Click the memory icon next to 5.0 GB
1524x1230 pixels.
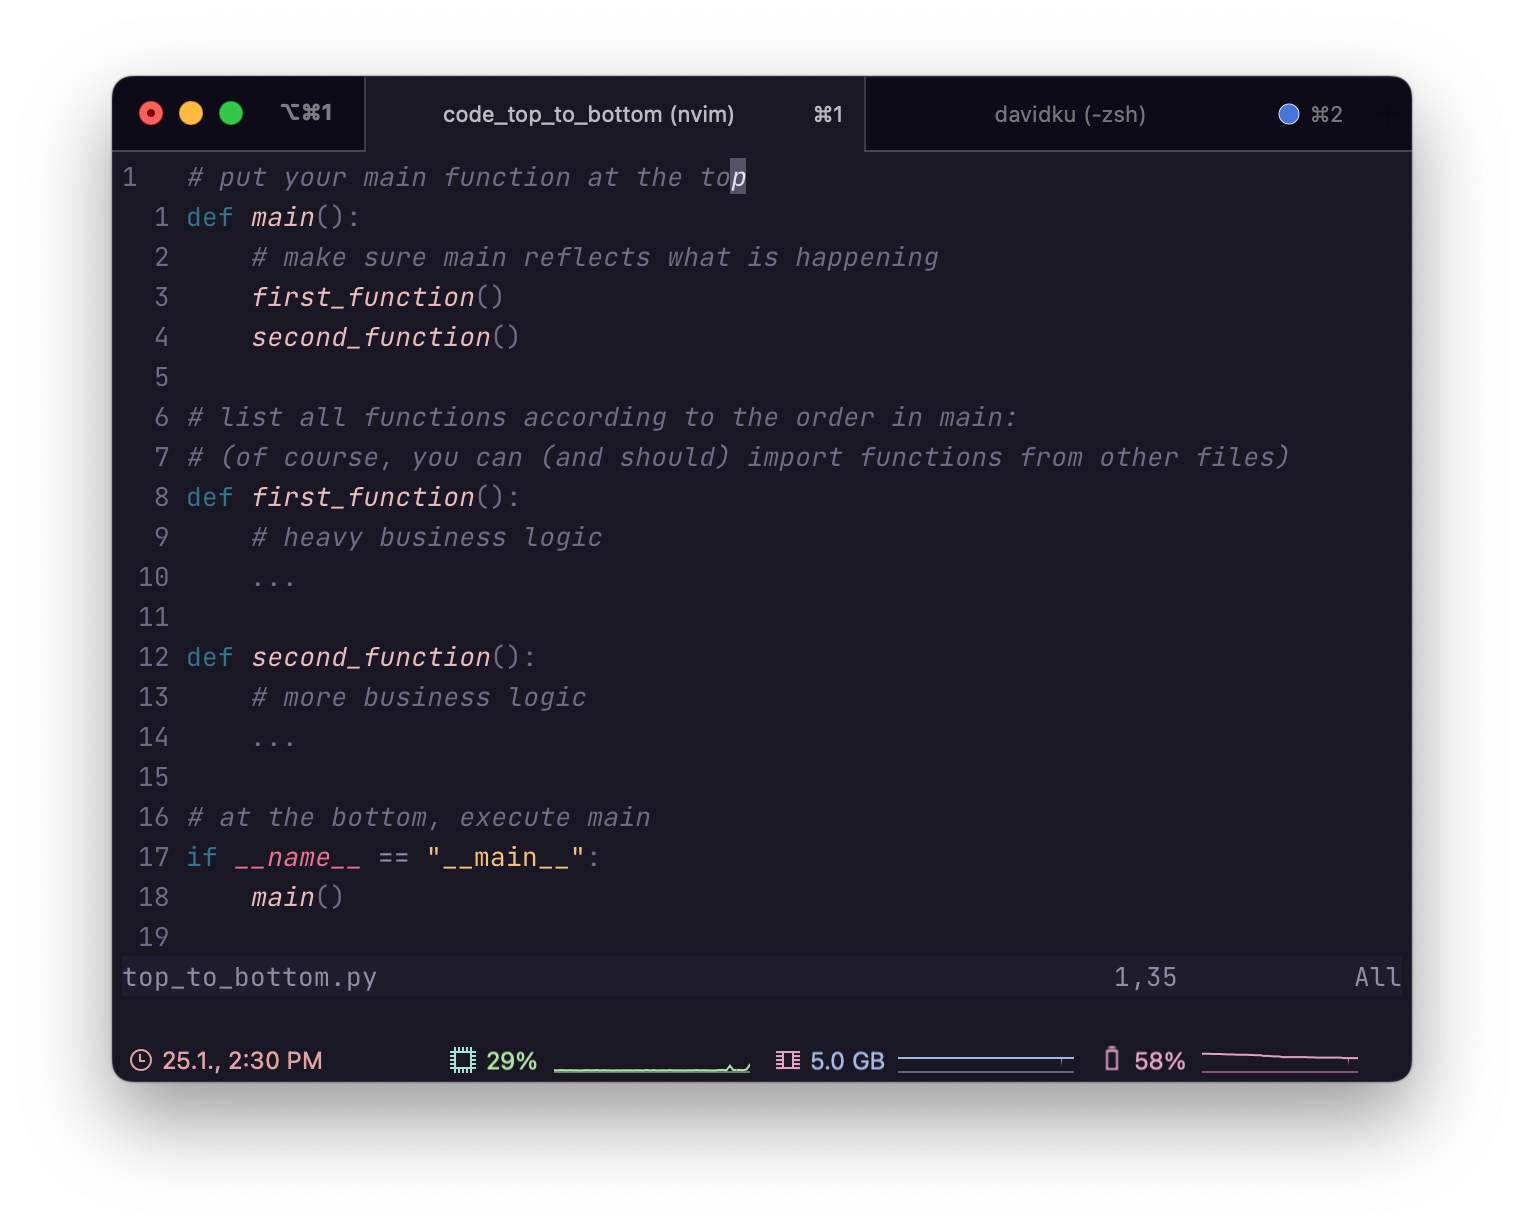(787, 1060)
